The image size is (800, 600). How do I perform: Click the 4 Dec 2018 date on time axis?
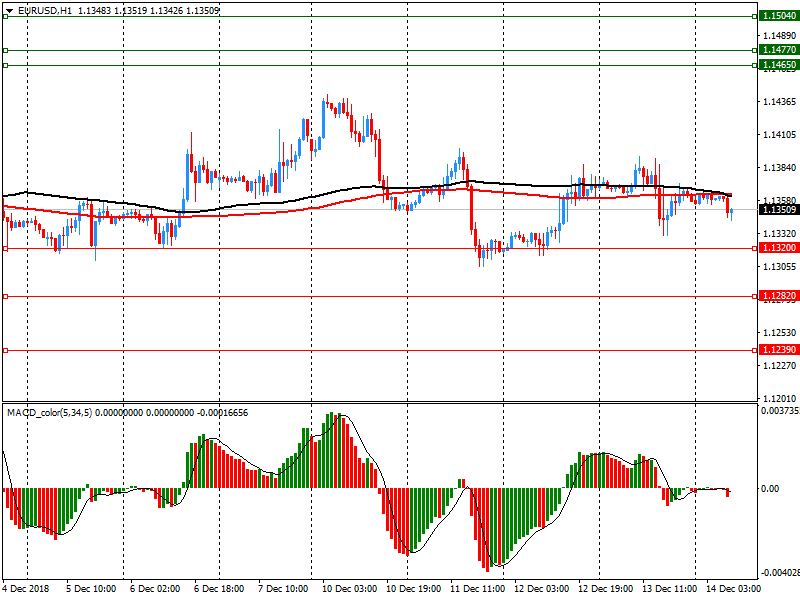[x=27, y=590]
